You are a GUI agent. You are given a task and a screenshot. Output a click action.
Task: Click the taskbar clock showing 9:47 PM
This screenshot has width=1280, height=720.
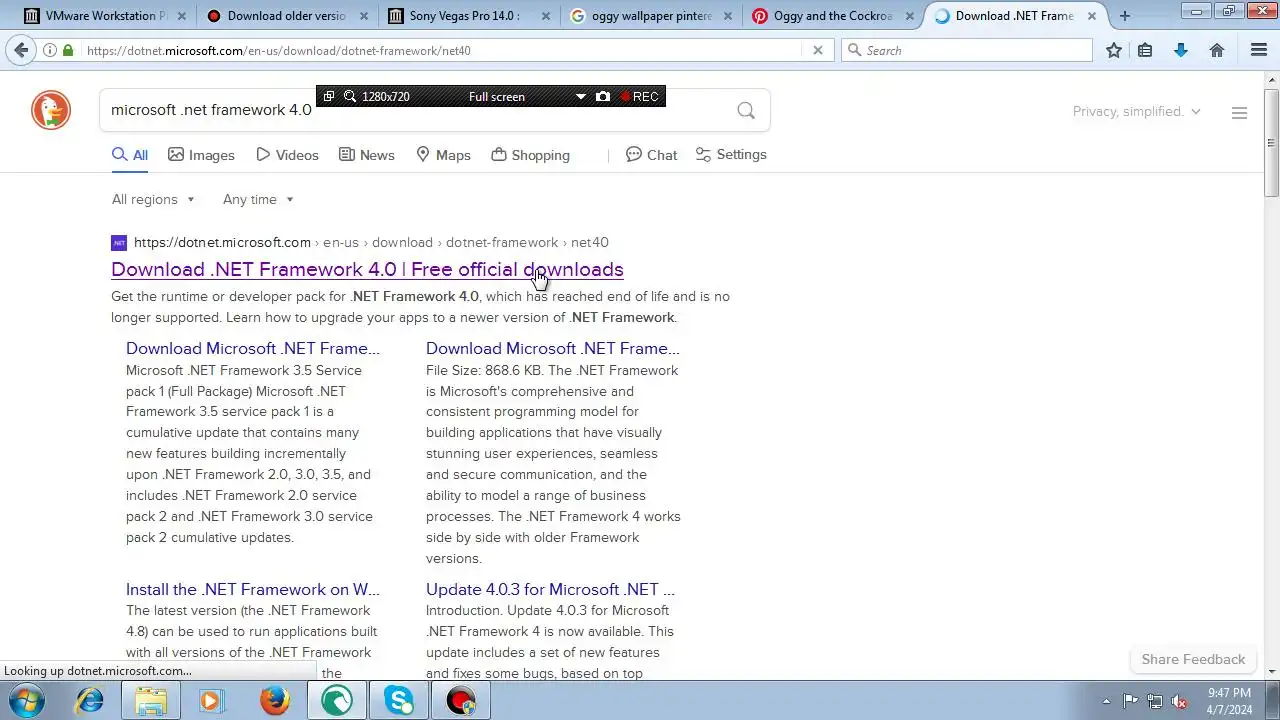[1229, 701]
